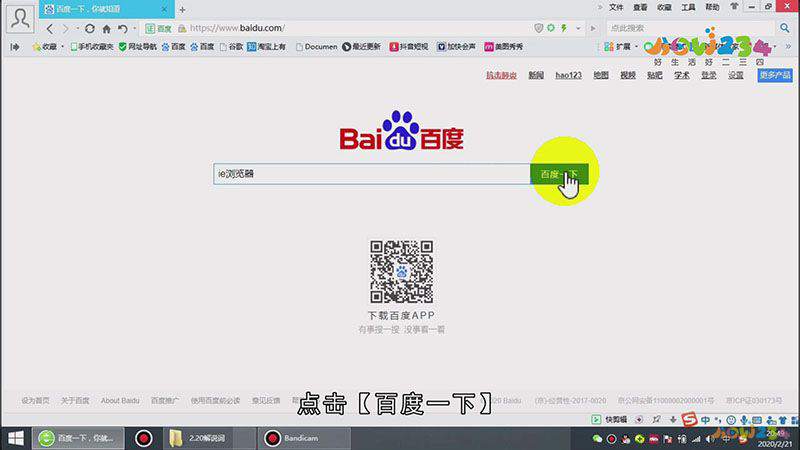800x450 pixels.
Task: Click the browser user avatar icon
Action: point(20,18)
